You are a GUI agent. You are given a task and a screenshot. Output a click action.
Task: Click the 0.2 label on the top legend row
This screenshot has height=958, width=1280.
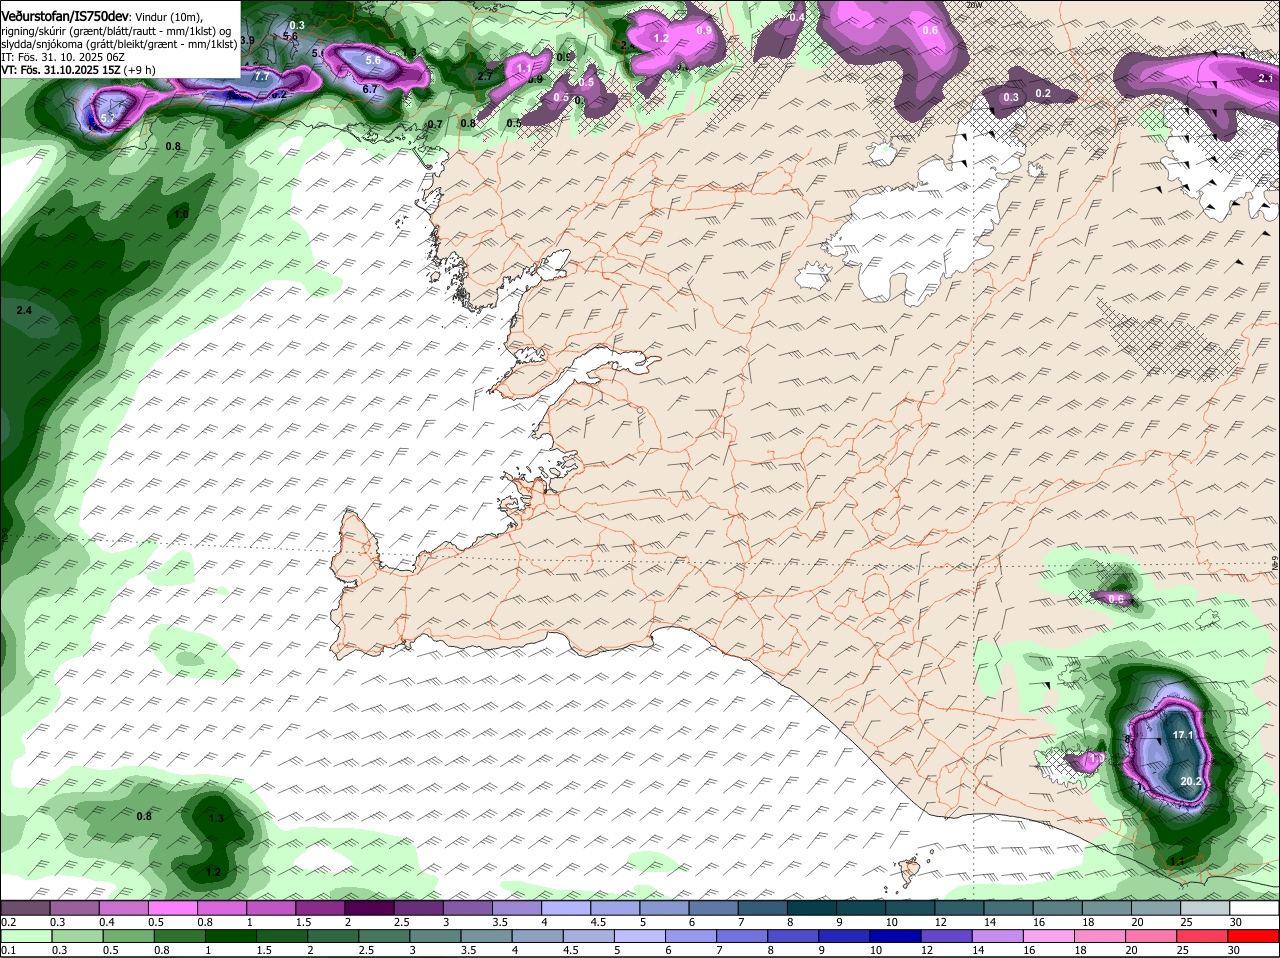[x=8, y=922]
